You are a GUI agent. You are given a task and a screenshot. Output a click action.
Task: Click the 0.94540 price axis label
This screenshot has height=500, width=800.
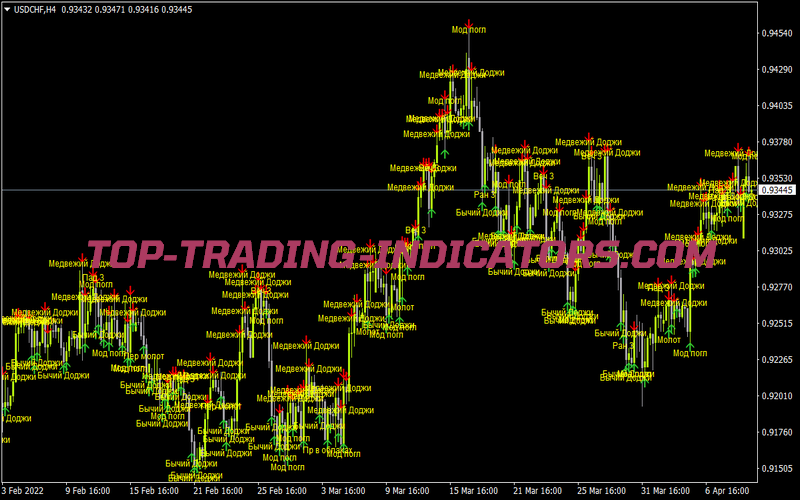(x=777, y=33)
